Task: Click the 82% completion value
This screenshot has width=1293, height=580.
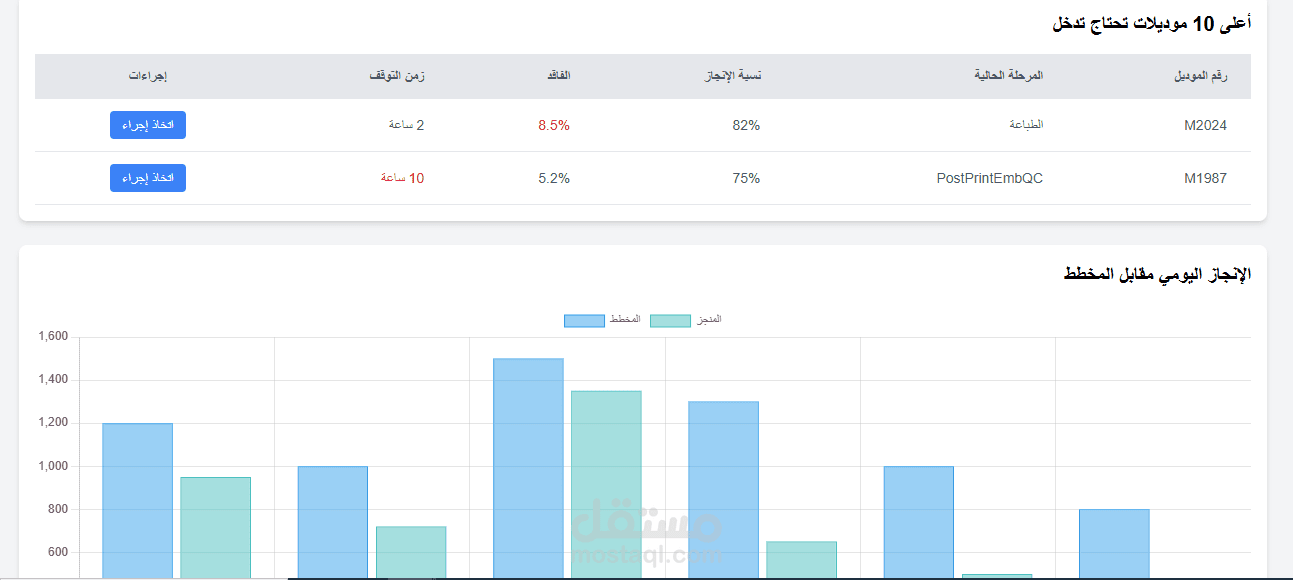Action: click(746, 125)
